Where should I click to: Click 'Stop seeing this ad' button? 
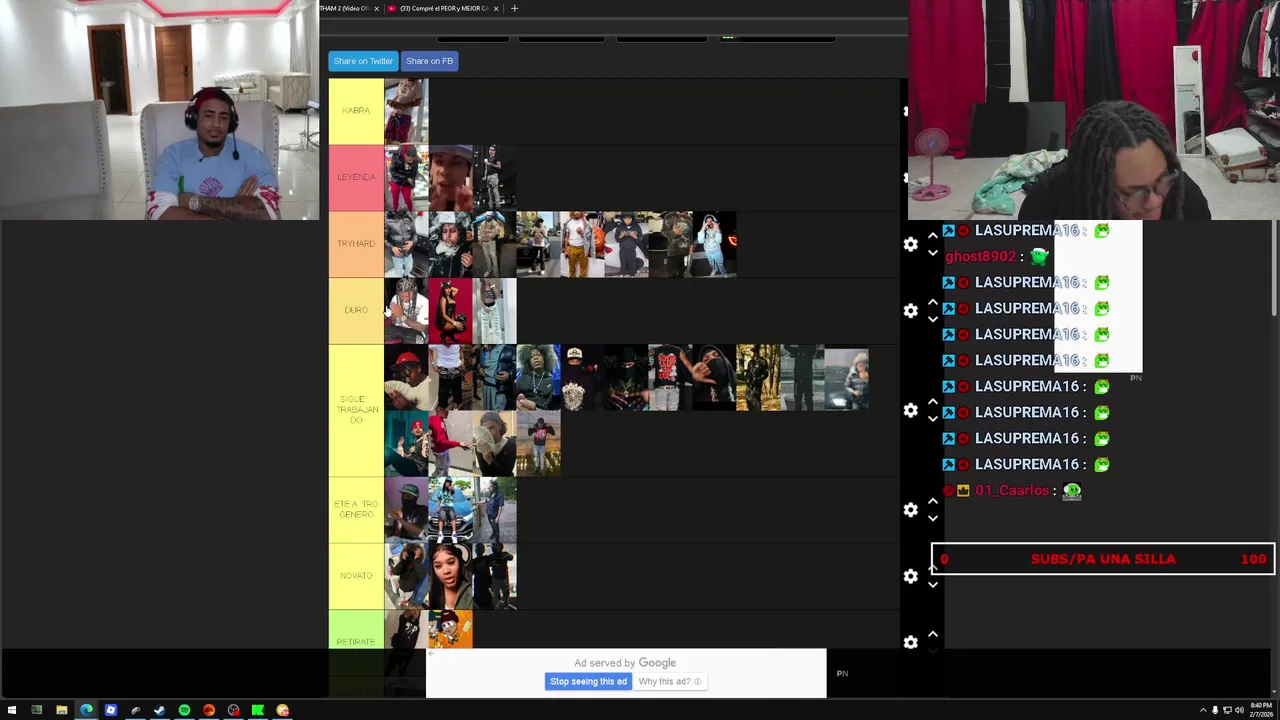588,682
